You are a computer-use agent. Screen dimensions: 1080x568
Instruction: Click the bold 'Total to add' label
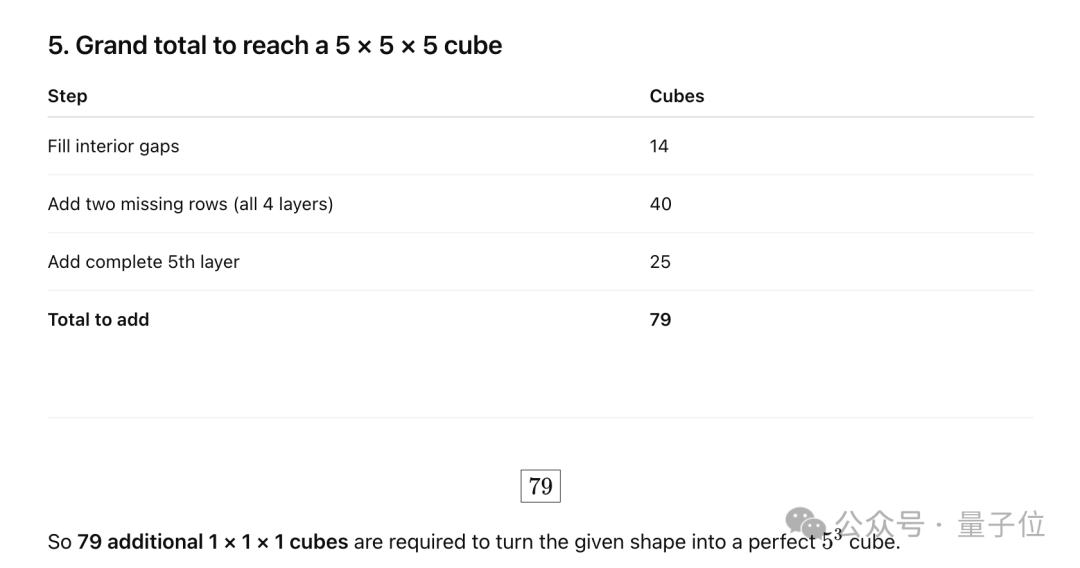pos(98,320)
